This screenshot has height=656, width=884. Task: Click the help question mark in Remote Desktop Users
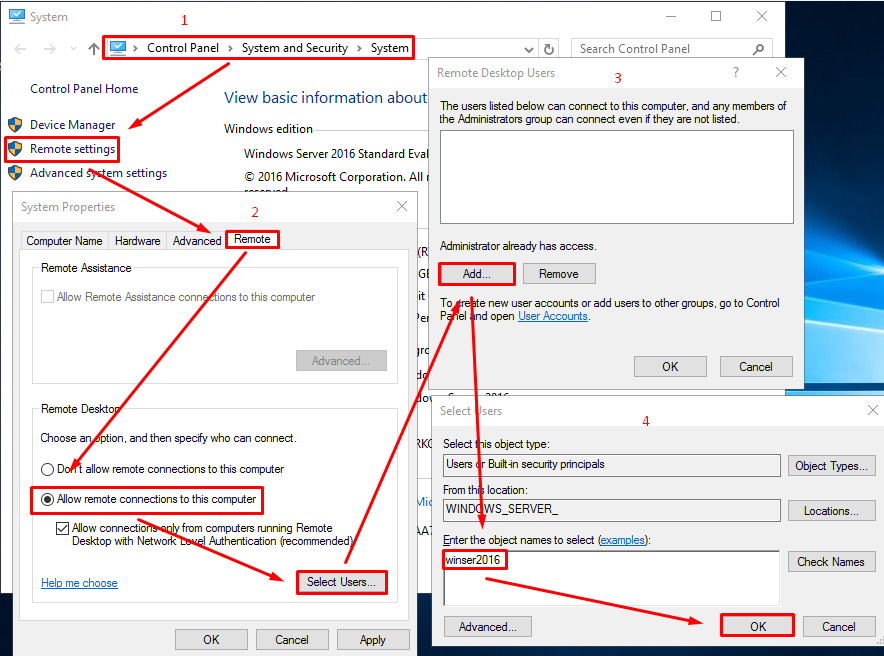click(x=736, y=72)
